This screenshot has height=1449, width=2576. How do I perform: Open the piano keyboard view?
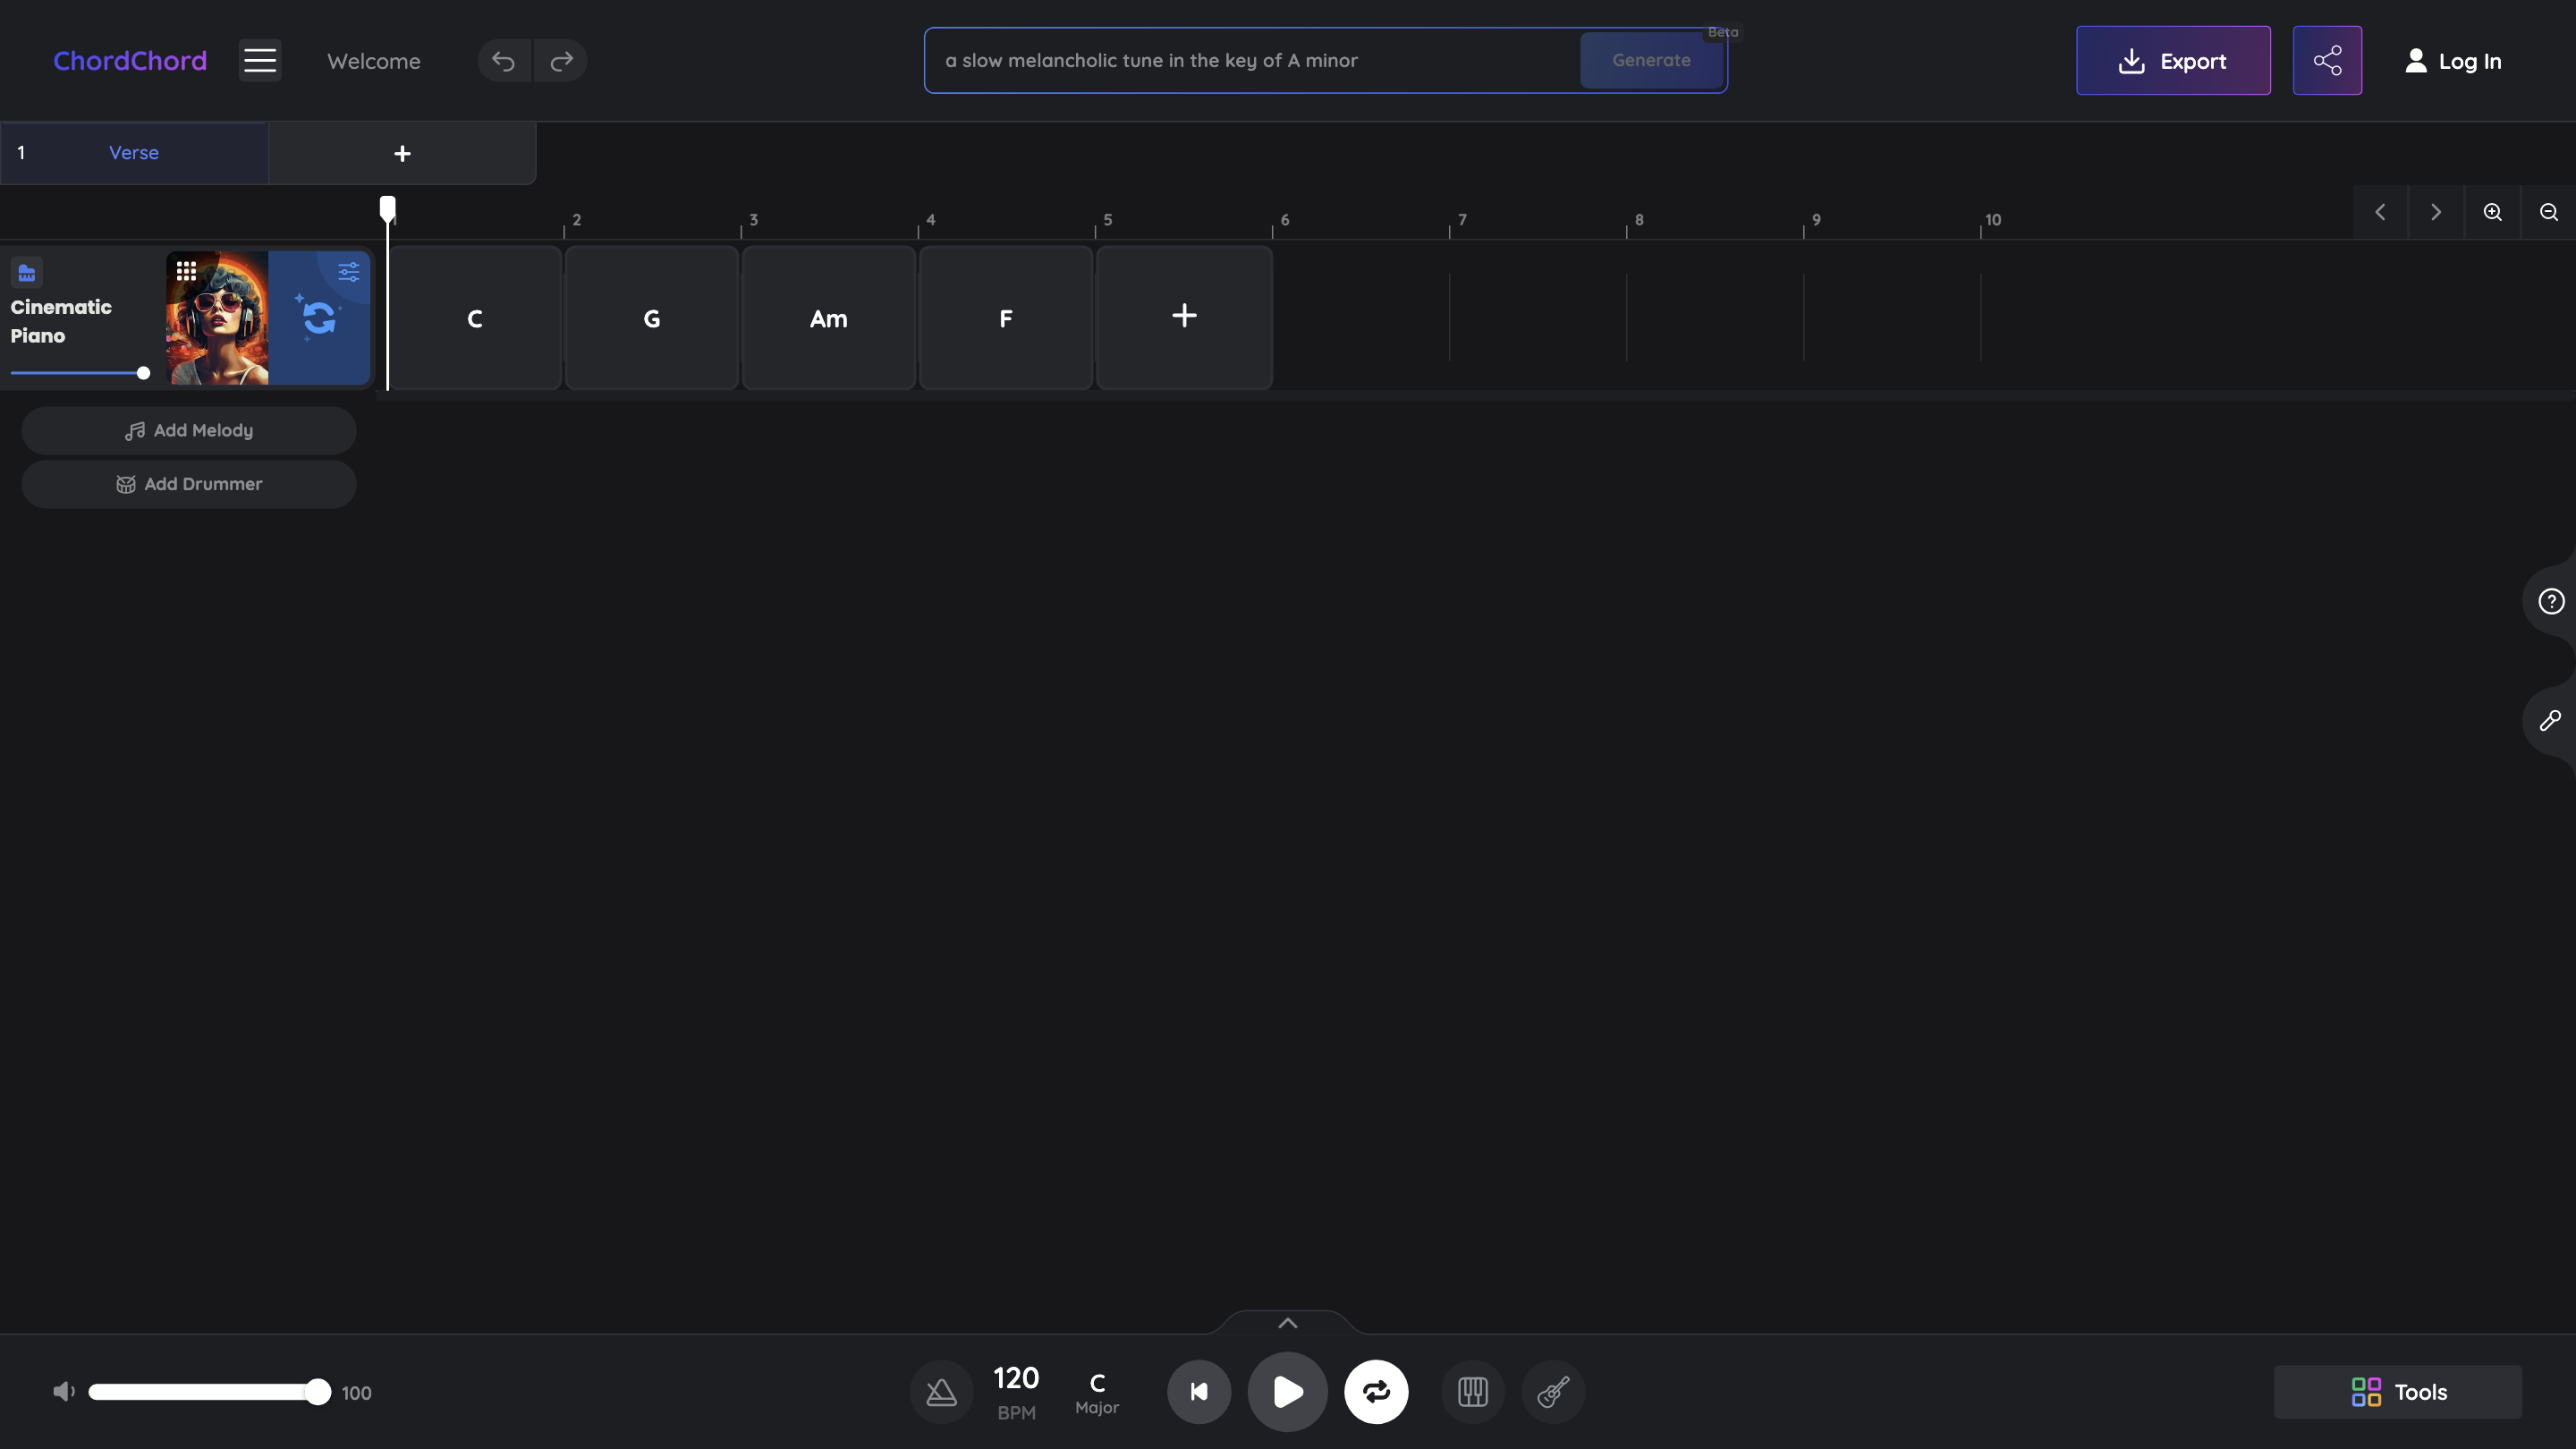point(1472,1391)
